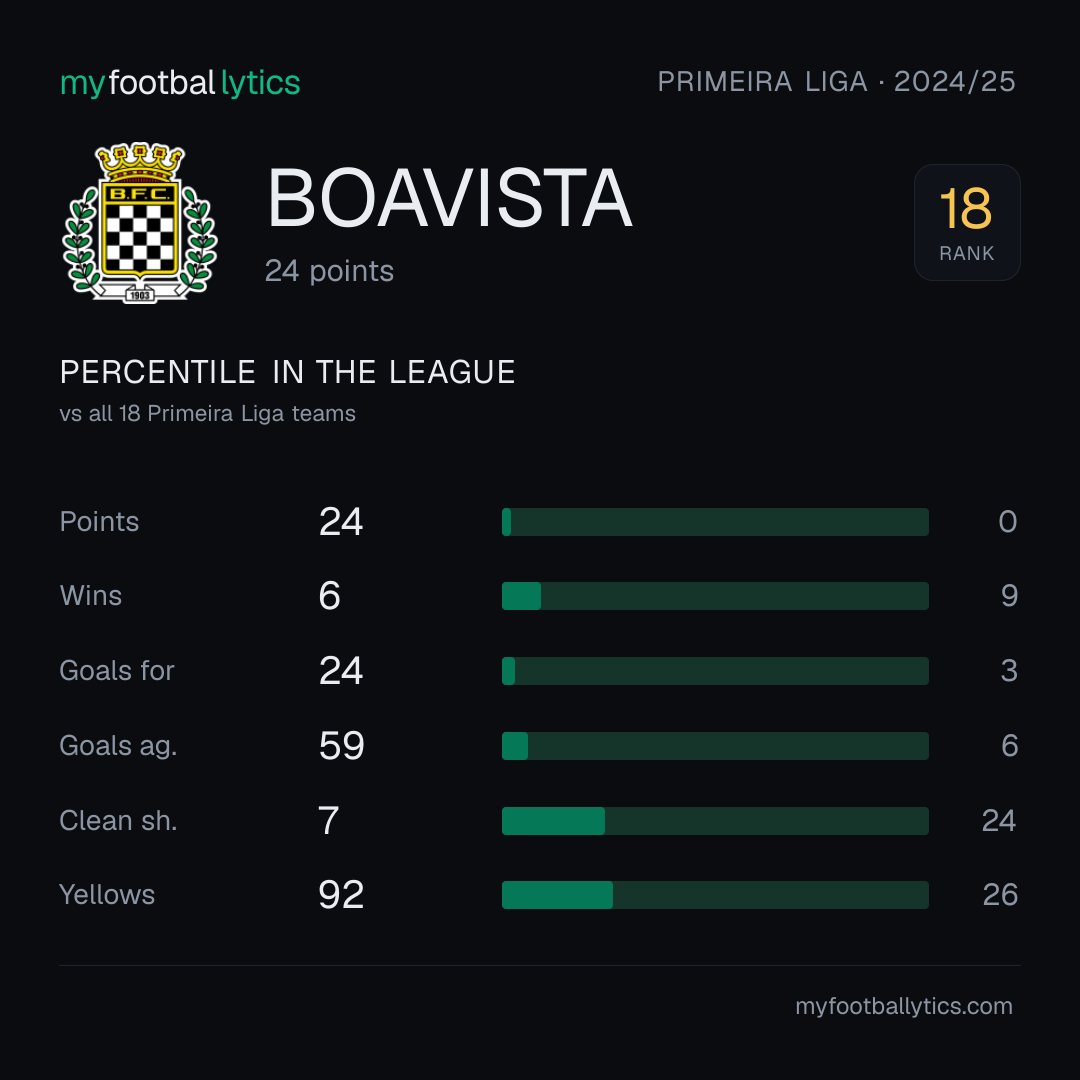Select the Points percentile bar

click(x=715, y=521)
